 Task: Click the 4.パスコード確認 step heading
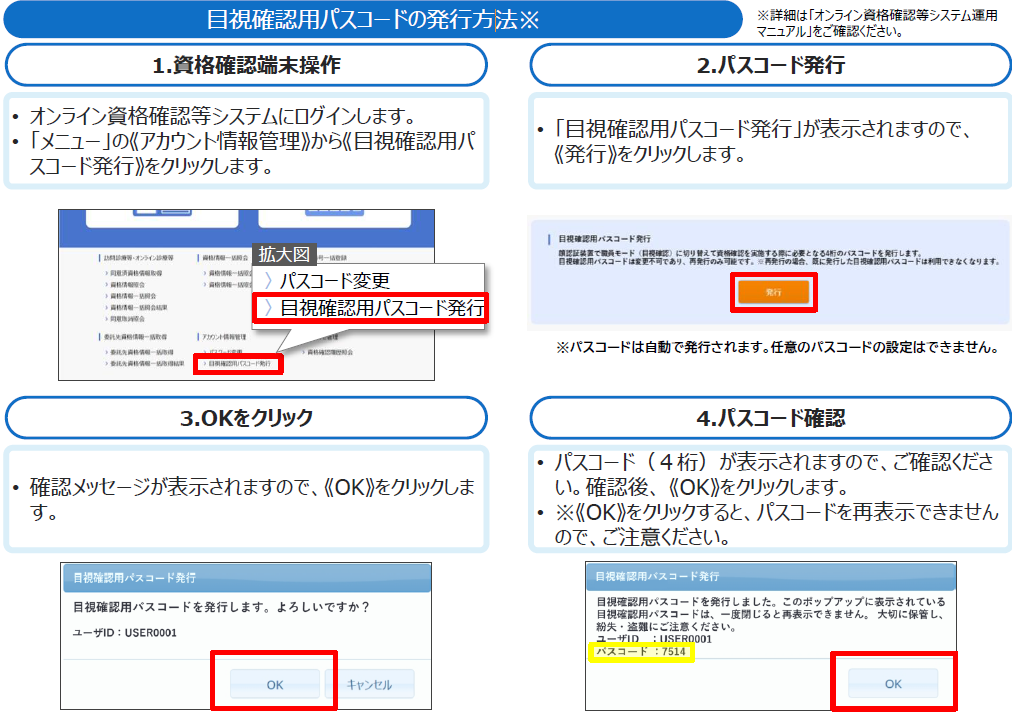click(770, 418)
